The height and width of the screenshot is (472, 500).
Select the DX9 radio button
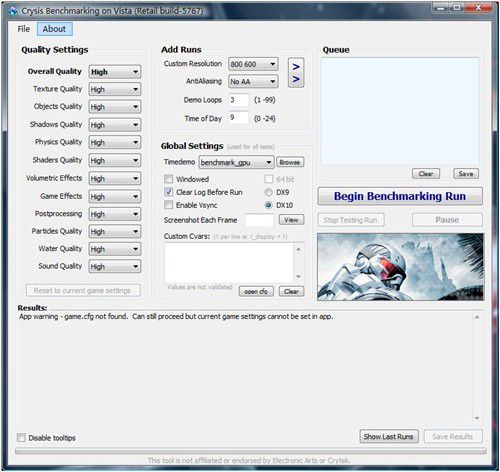tap(269, 192)
